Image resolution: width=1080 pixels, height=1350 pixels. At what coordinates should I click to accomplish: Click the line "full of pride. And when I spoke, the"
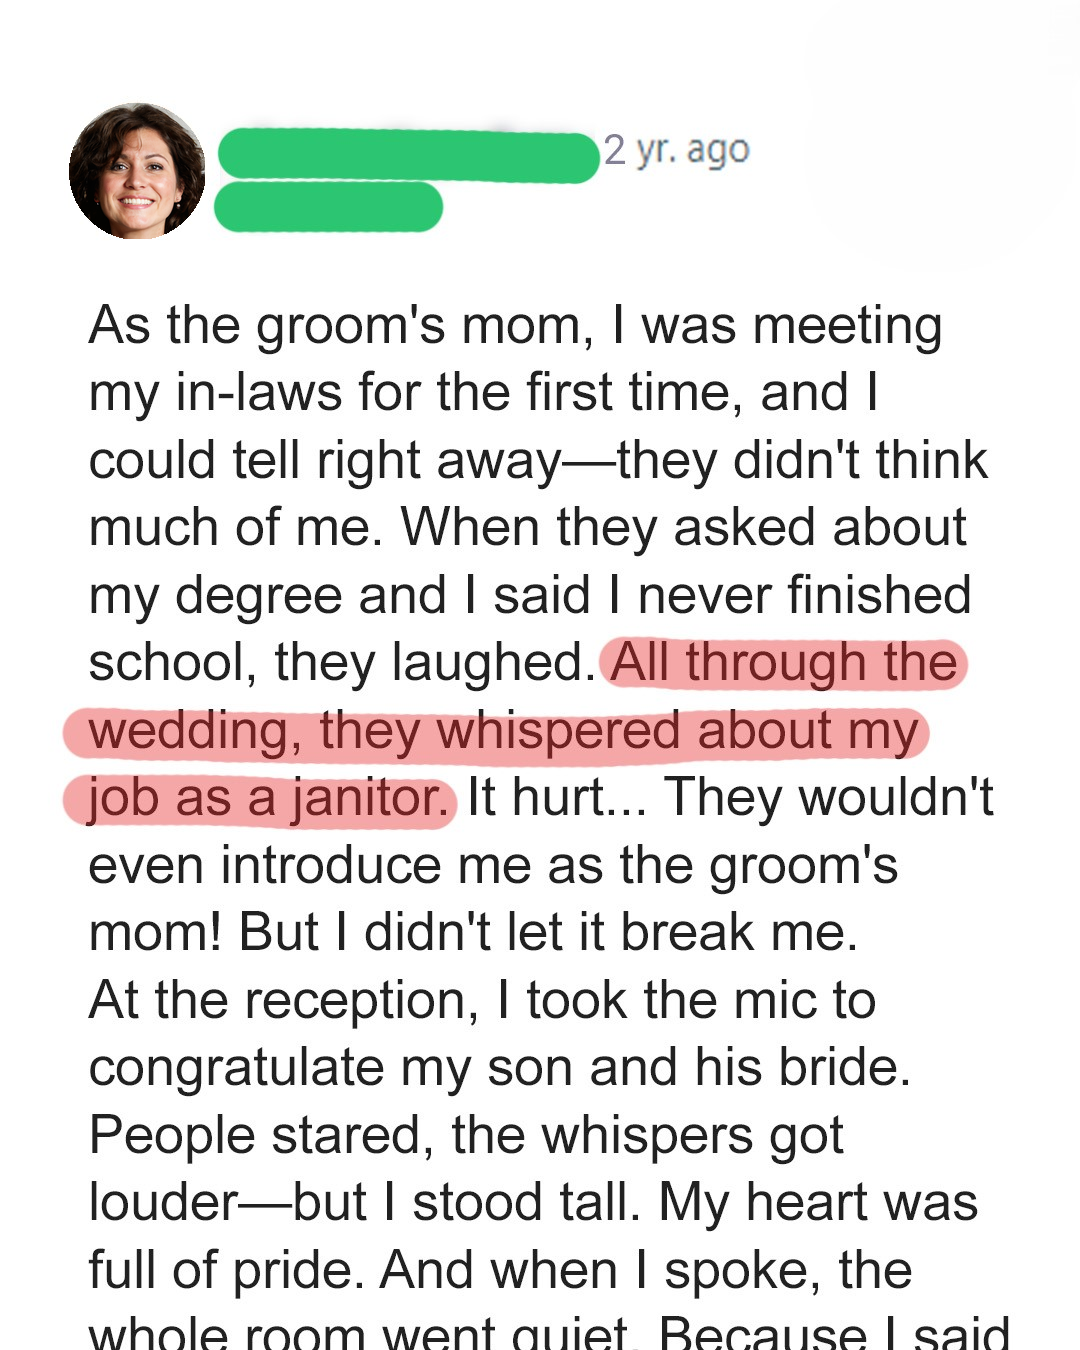tap(500, 1271)
